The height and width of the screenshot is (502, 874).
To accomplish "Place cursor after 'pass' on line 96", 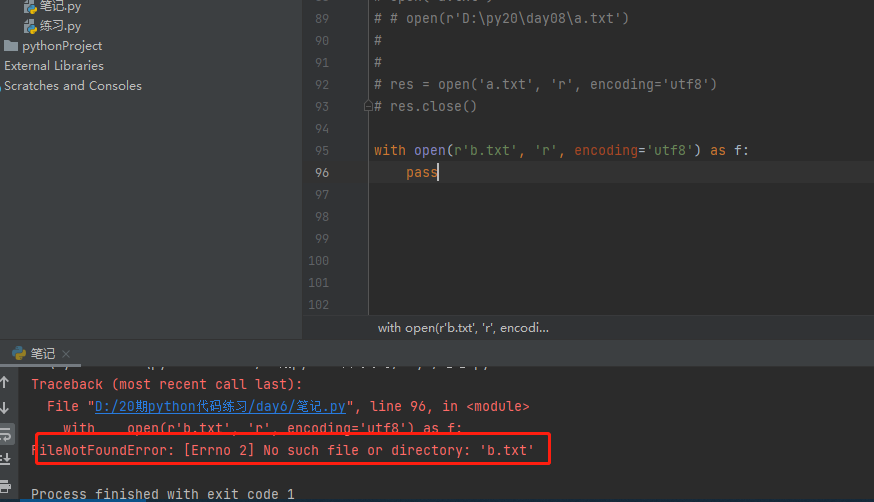I will point(439,172).
